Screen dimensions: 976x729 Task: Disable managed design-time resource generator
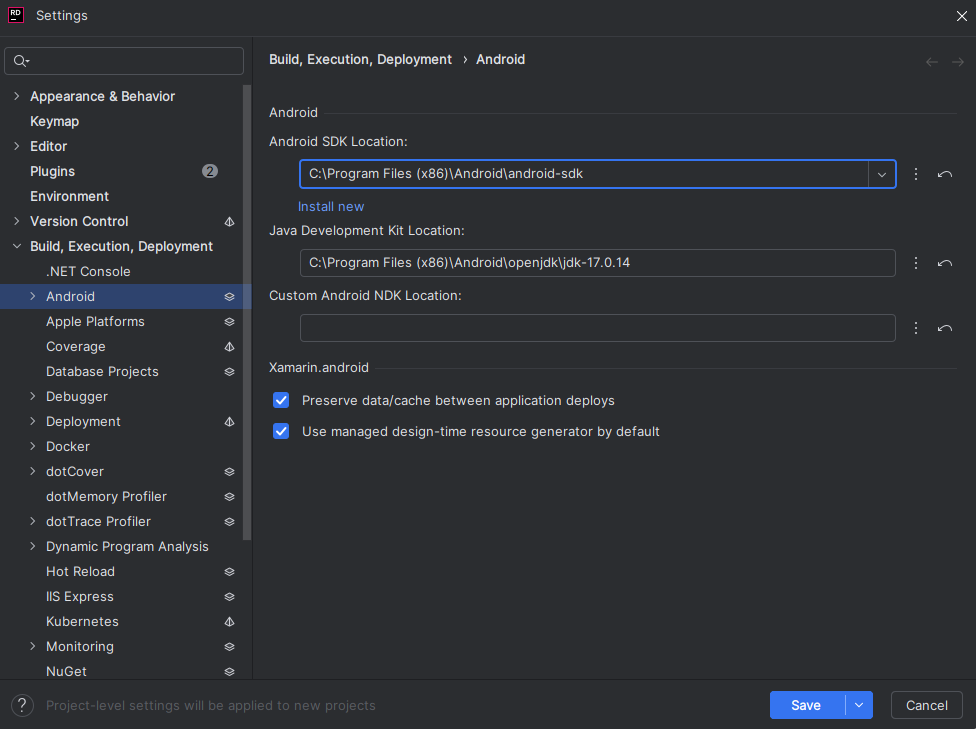281,431
